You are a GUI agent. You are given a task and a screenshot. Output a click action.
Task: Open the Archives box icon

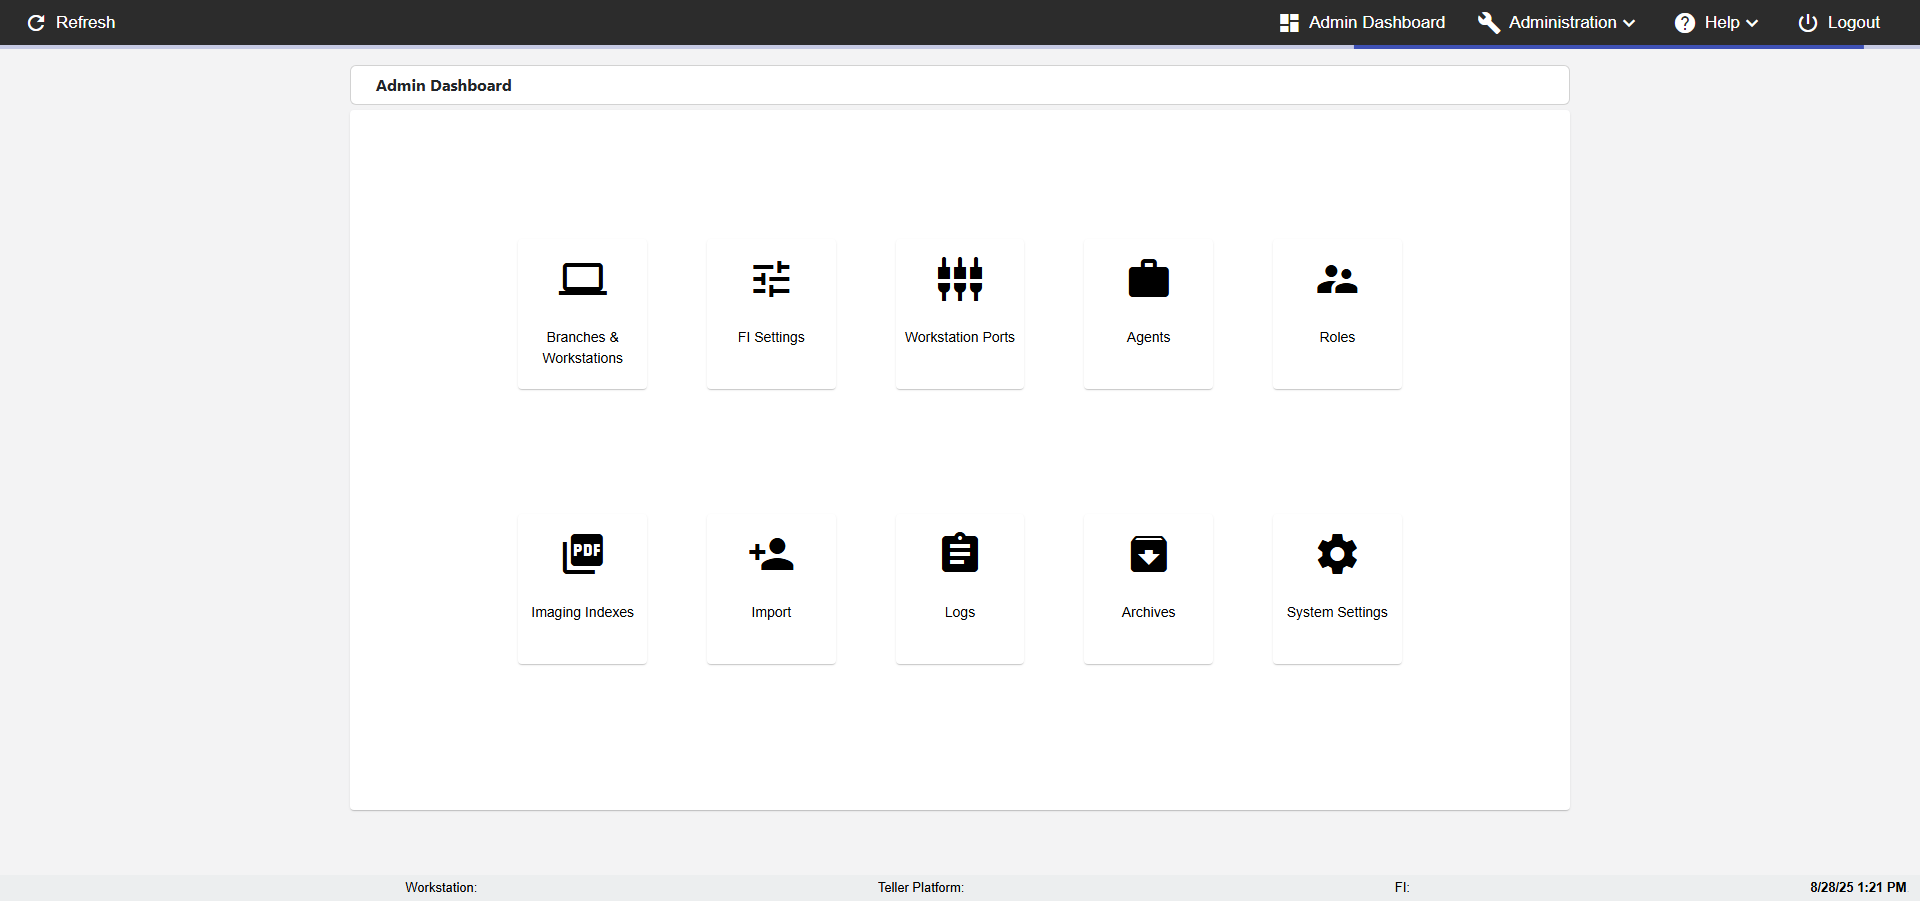click(x=1148, y=554)
